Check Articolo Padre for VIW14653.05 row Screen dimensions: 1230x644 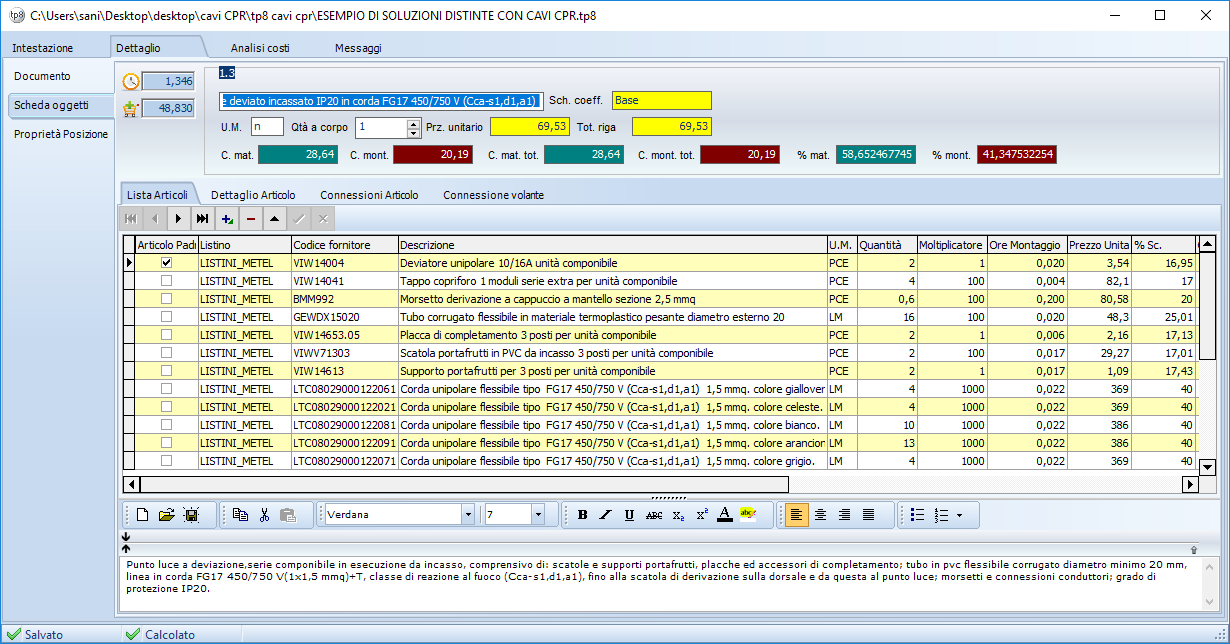(166, 335)
